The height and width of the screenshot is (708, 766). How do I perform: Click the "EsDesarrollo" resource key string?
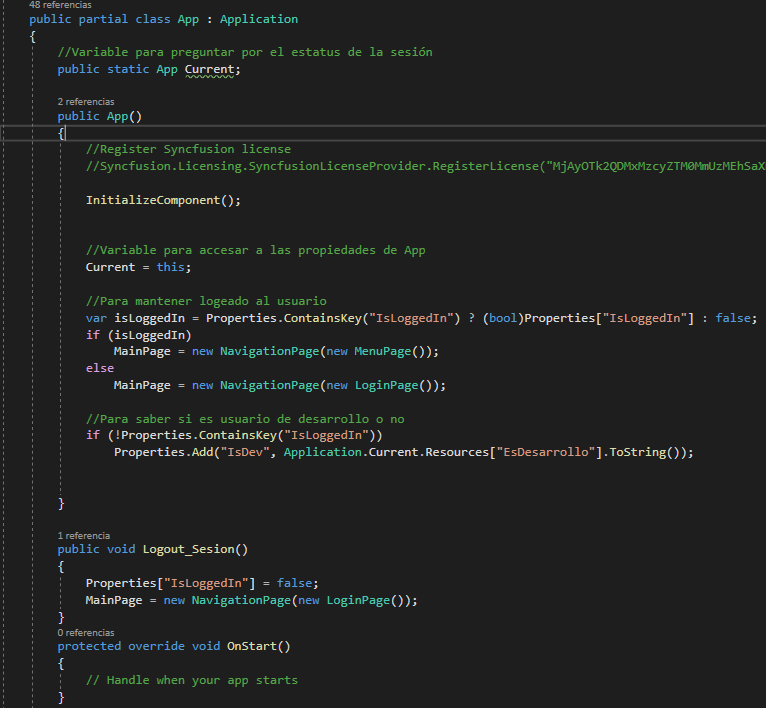tap(546, 452)
